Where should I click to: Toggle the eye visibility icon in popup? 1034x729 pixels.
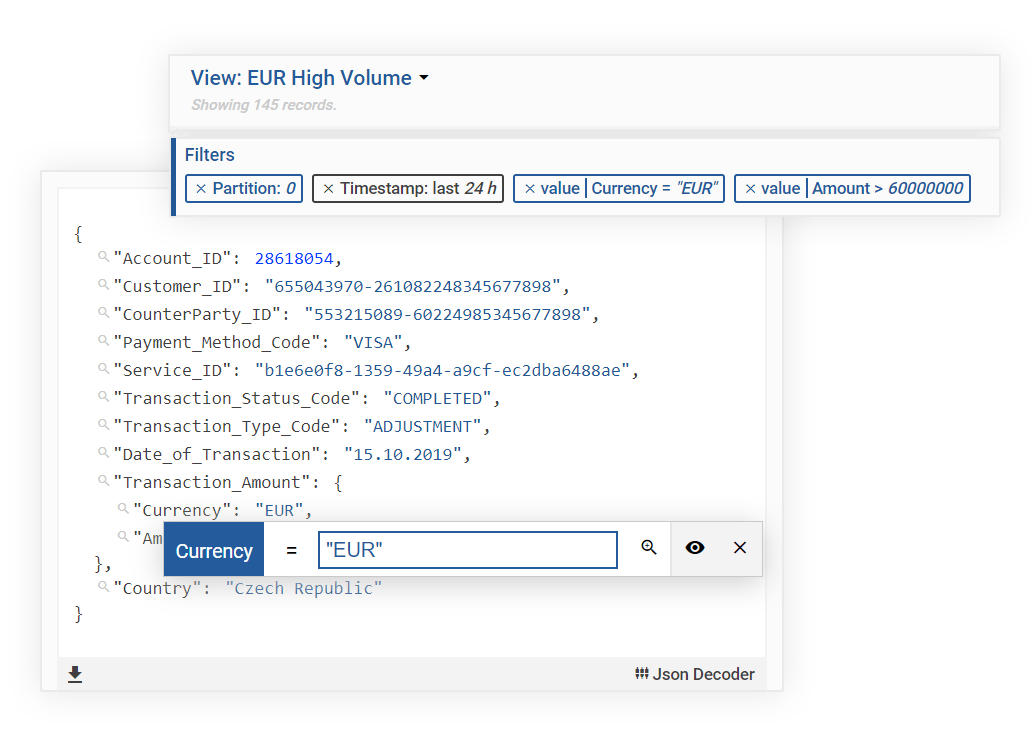(695, 548)
